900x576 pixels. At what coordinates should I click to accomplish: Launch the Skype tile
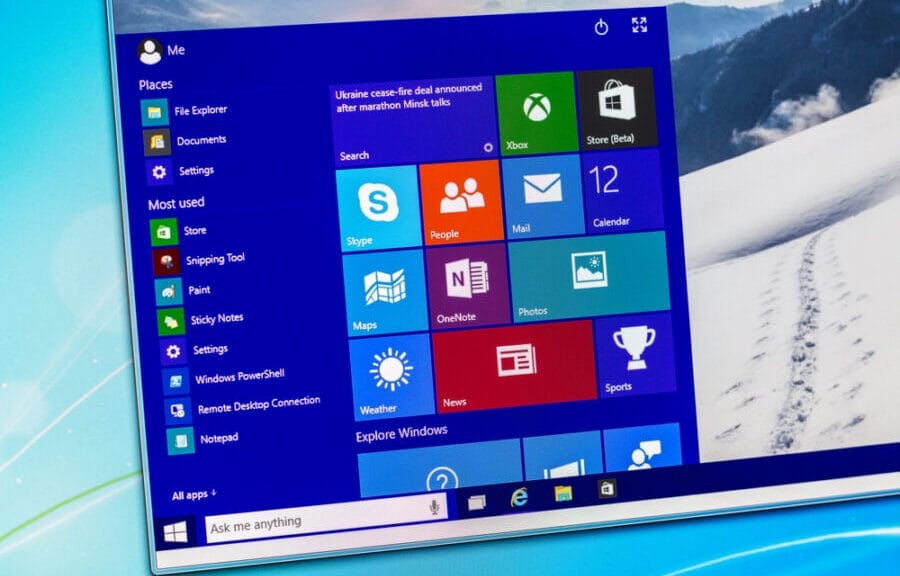click(x=378, y=208)
